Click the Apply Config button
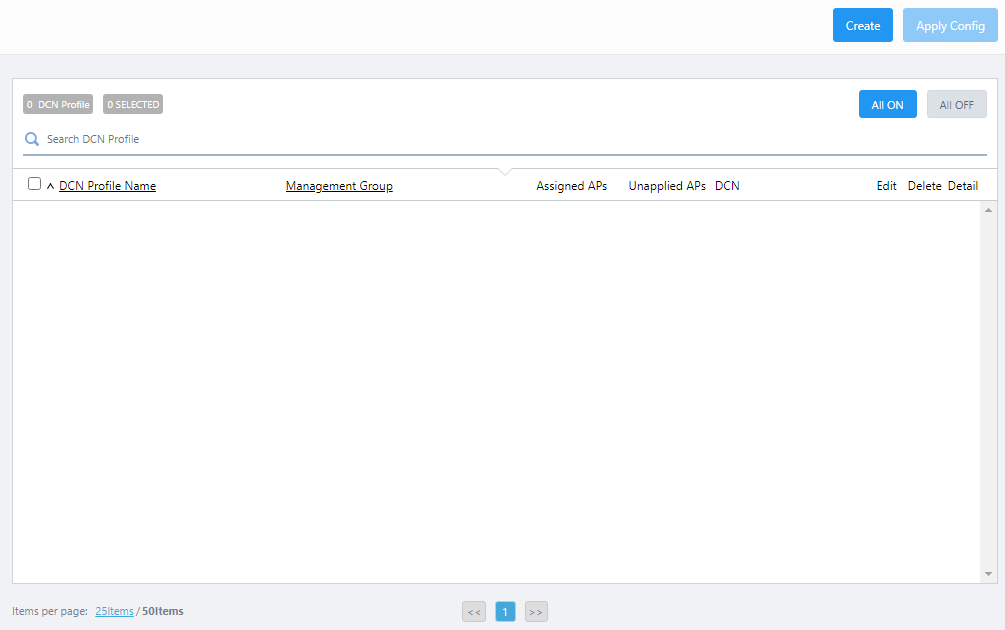The image size is (1005, 630). [x=950, y=26]
